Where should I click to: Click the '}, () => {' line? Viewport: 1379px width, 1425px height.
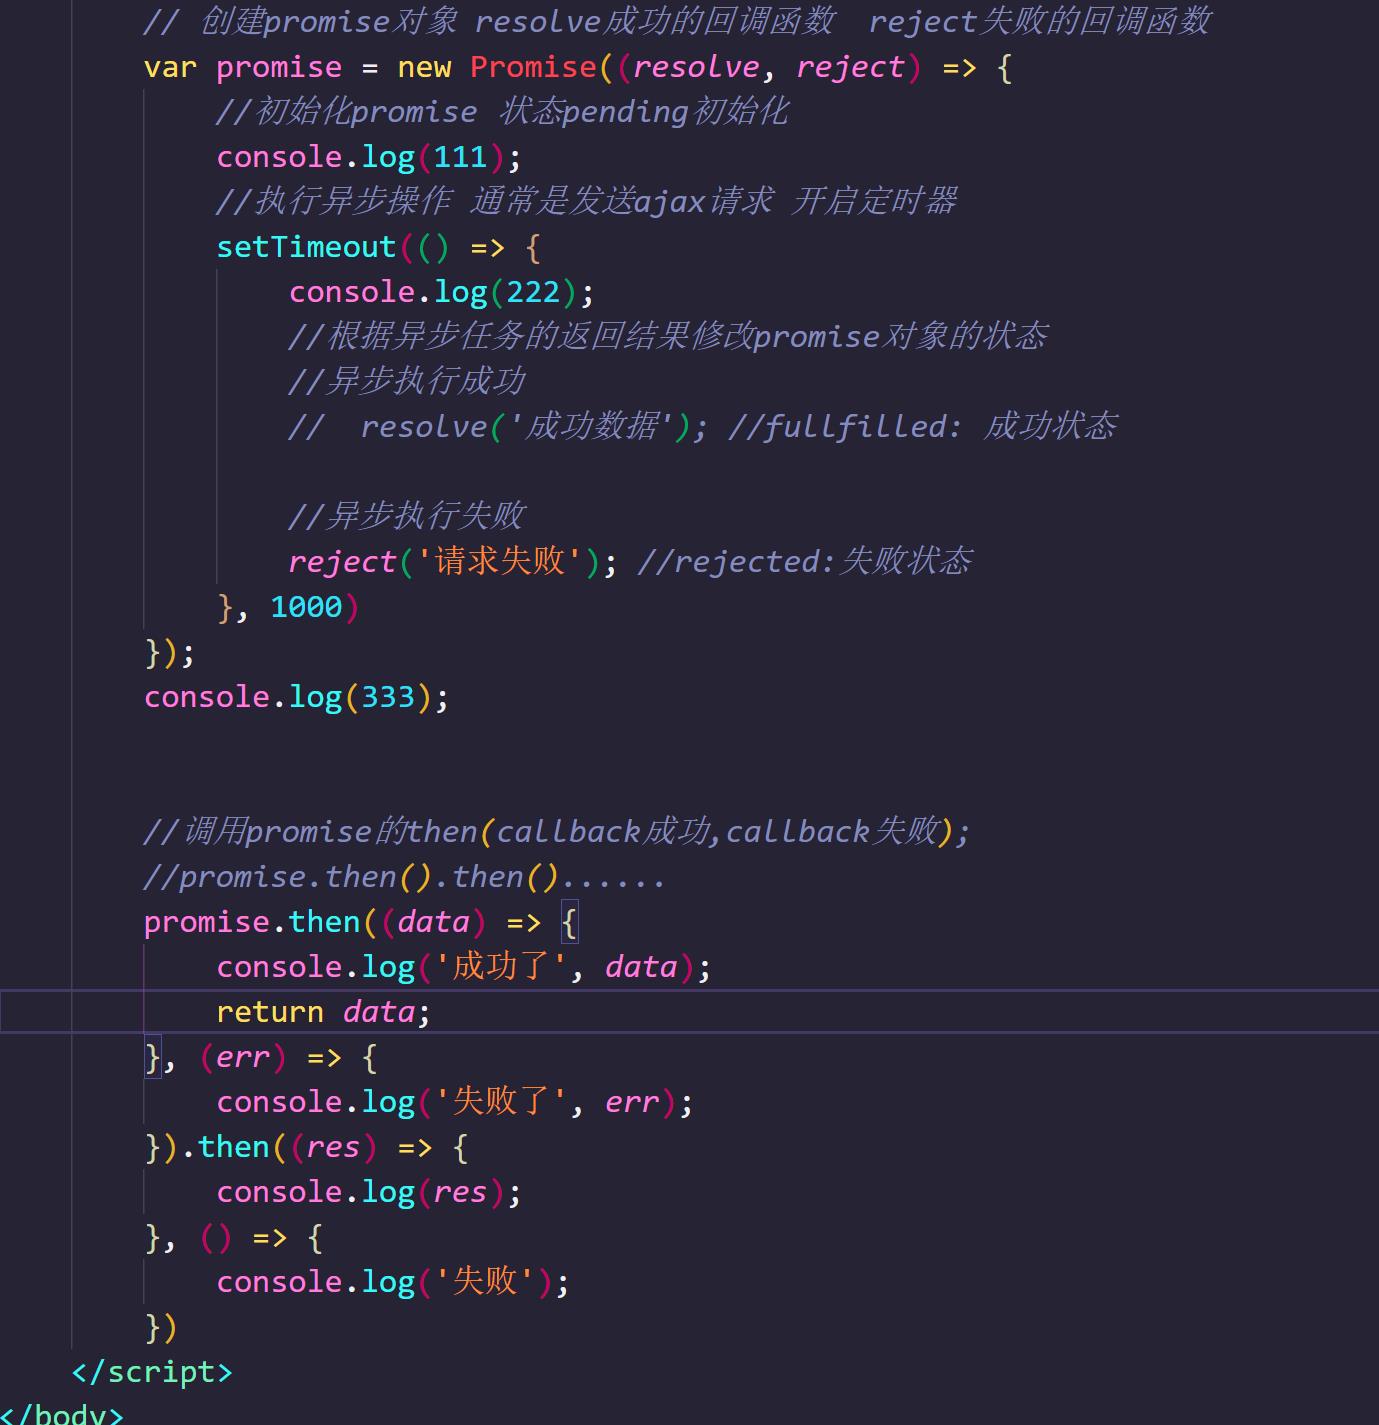pos(234,1237)
